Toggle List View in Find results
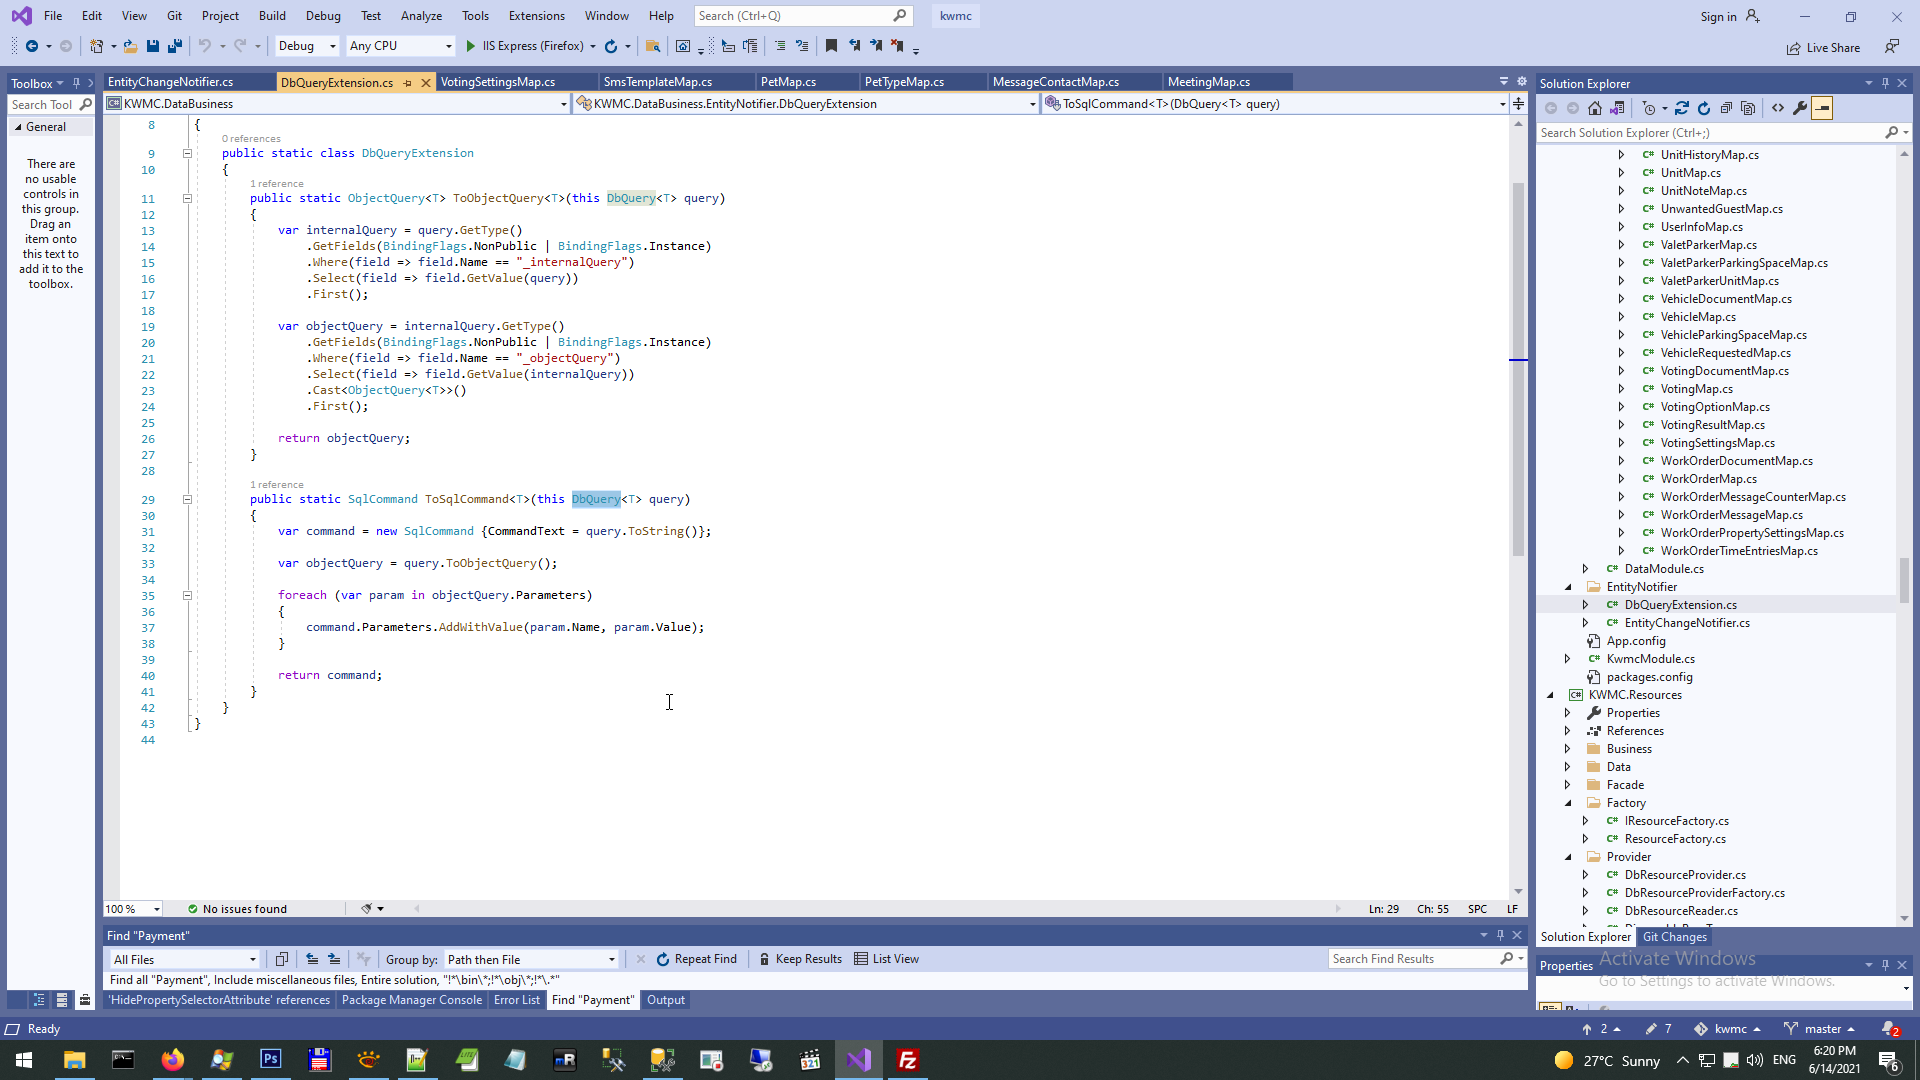The height and width of the screenshot is (1080, 1920). [x=886, y=959]
